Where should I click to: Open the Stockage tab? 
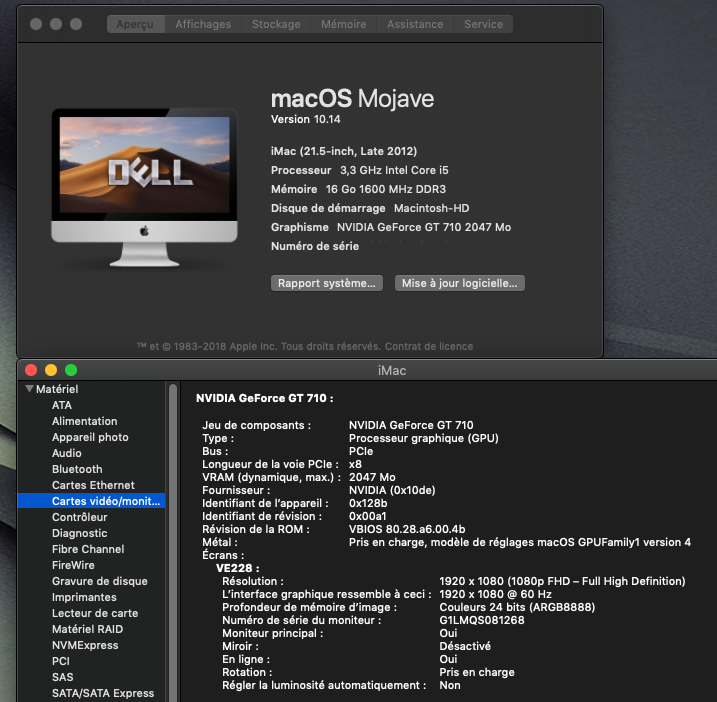(x=276, y=24)
